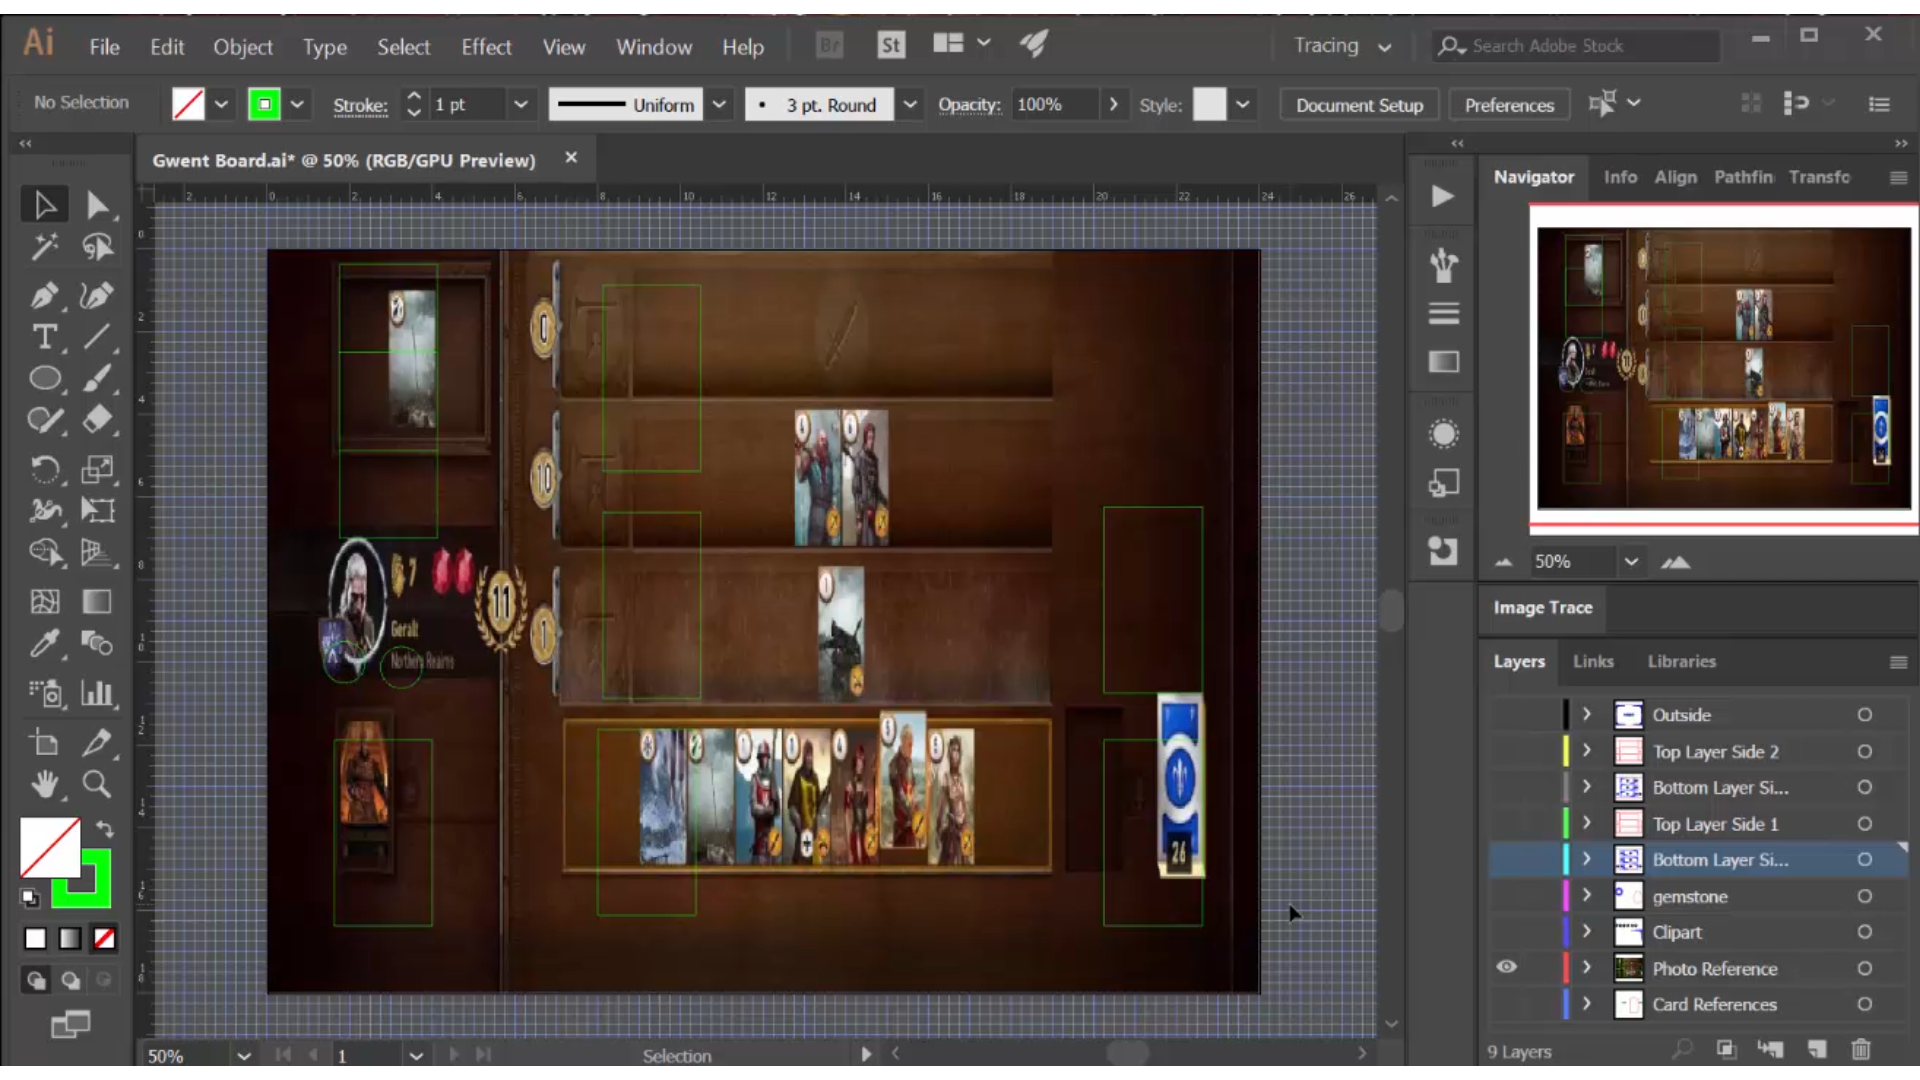Viewport: 1920px width, 1080px height.
Task: Switch to the Libraries tab
Action: [1681, 661]
